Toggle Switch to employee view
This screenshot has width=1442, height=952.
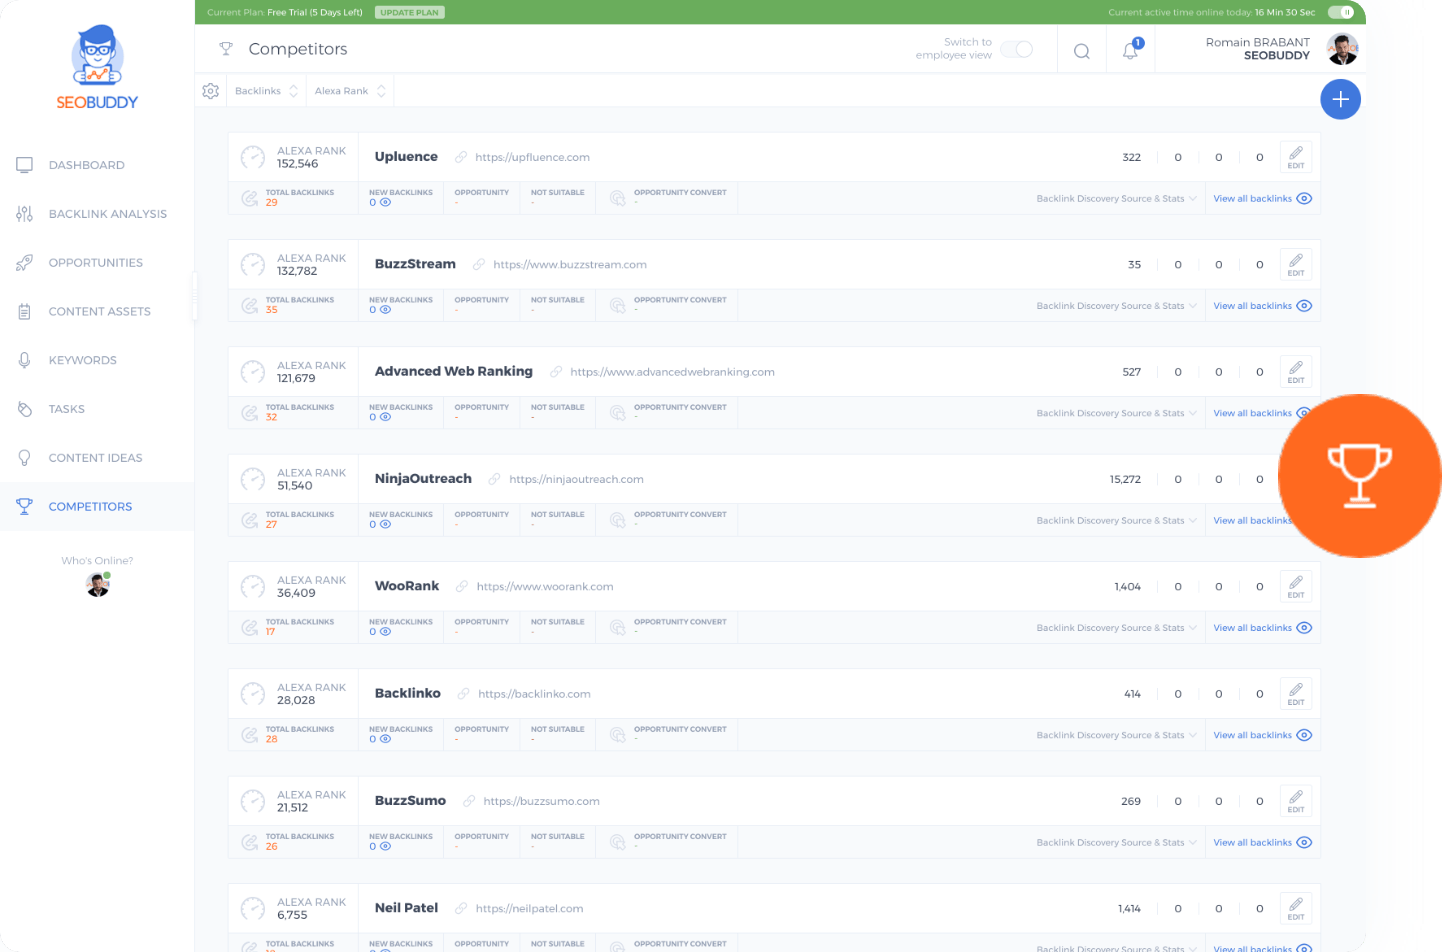[1016, 49]
